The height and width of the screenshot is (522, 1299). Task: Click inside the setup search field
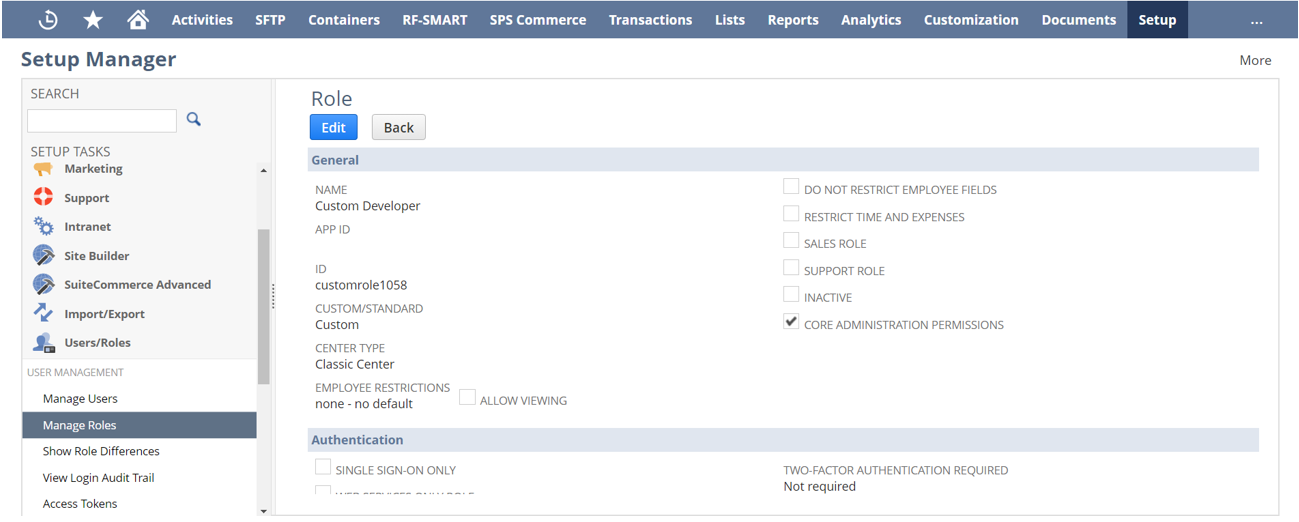[x=102, y=120]
